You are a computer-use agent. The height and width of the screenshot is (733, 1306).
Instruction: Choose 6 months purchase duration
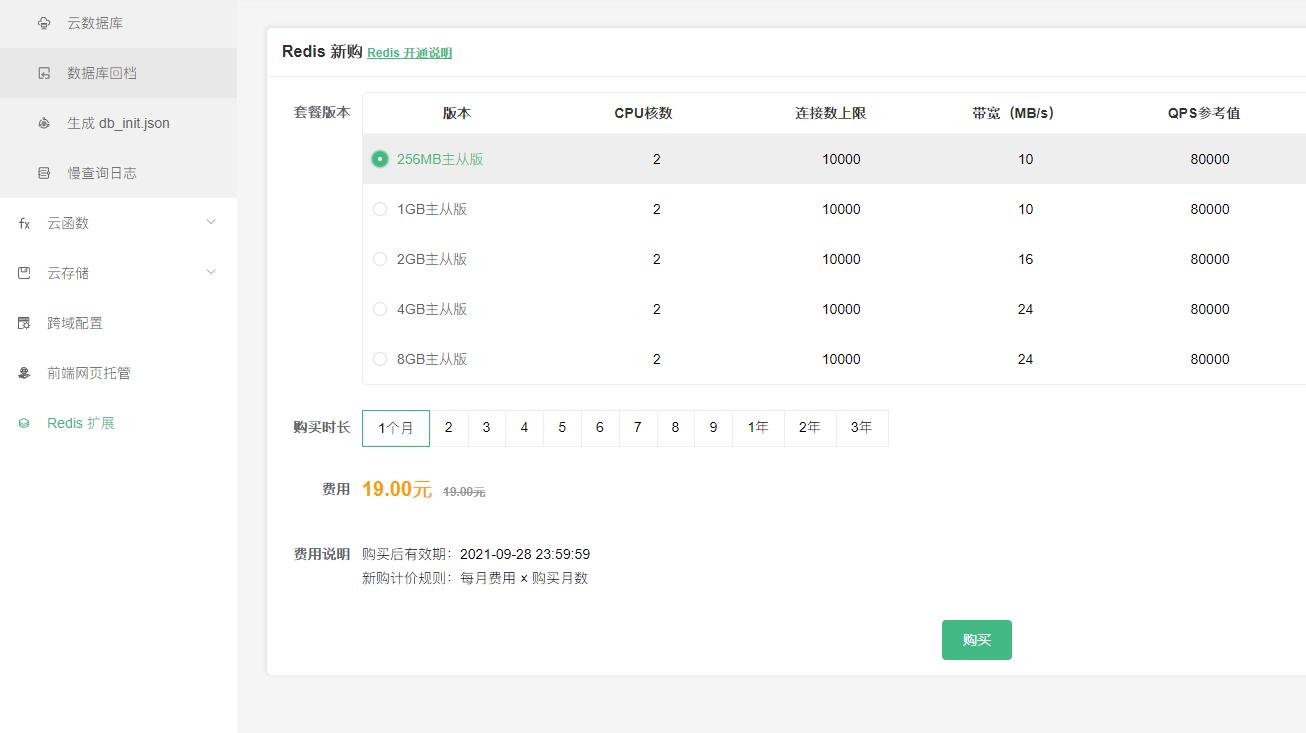[600, 428]
